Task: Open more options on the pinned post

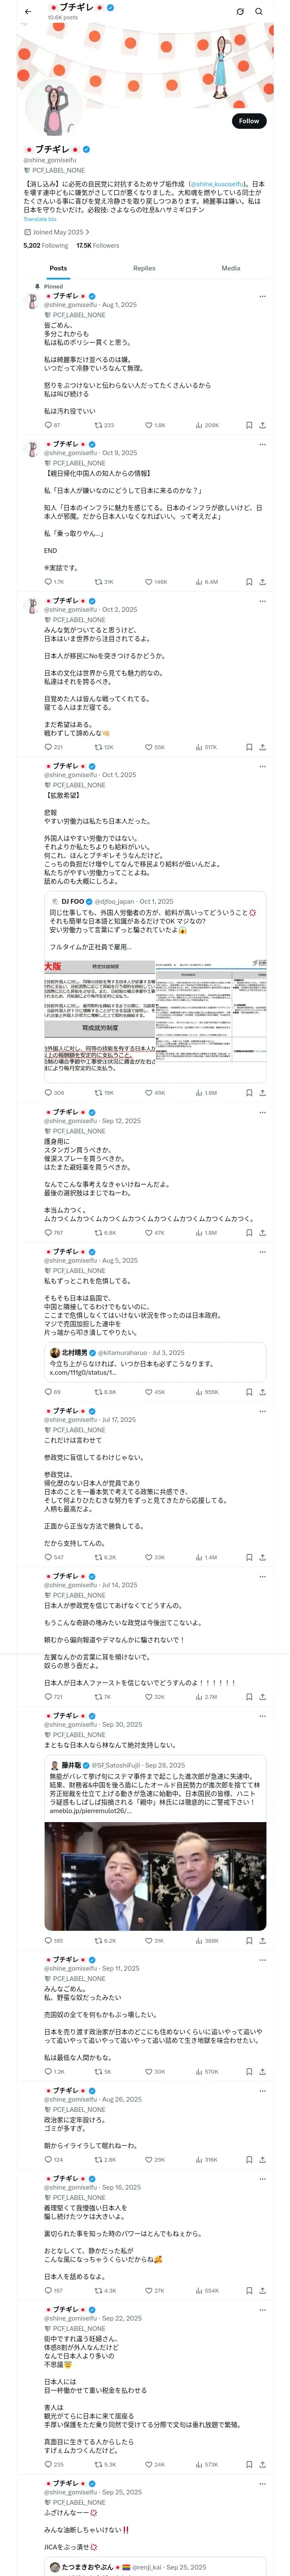Action: 262,296
